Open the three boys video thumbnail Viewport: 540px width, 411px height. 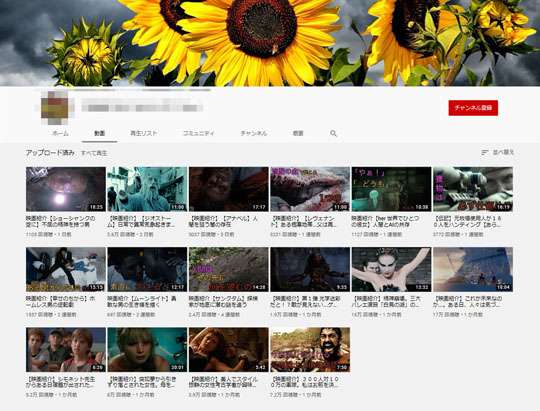66,350
